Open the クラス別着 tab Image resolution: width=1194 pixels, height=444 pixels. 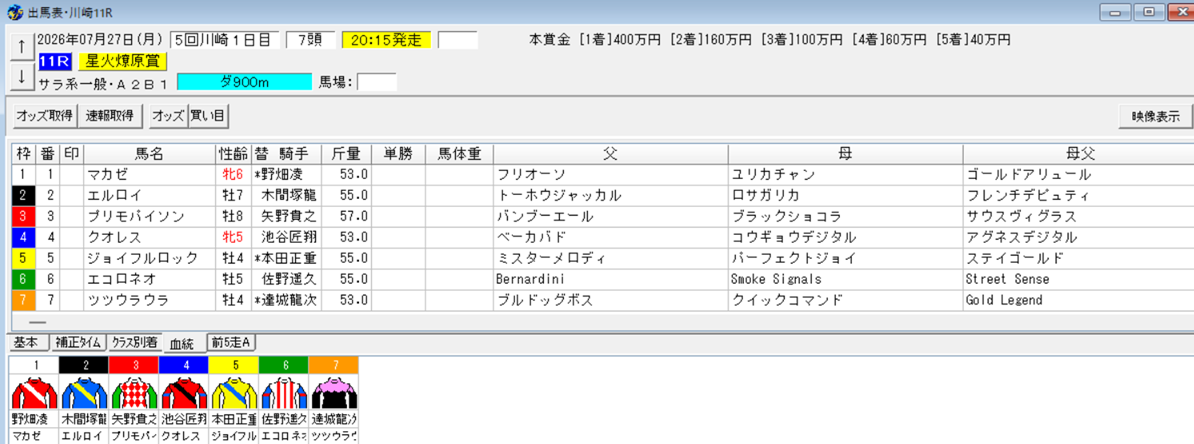[x=135, y=343]
